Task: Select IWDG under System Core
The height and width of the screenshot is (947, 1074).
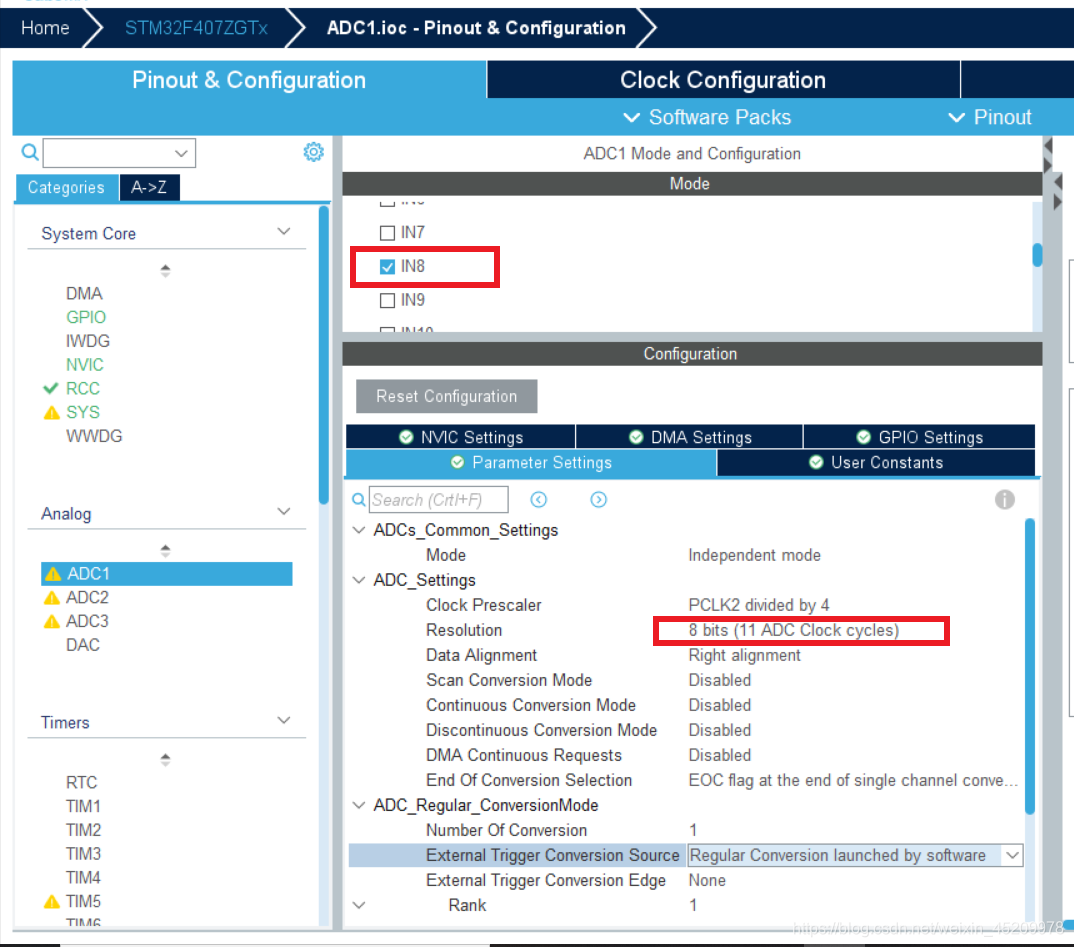Action: pyautogui.click(x=88, y=341)
